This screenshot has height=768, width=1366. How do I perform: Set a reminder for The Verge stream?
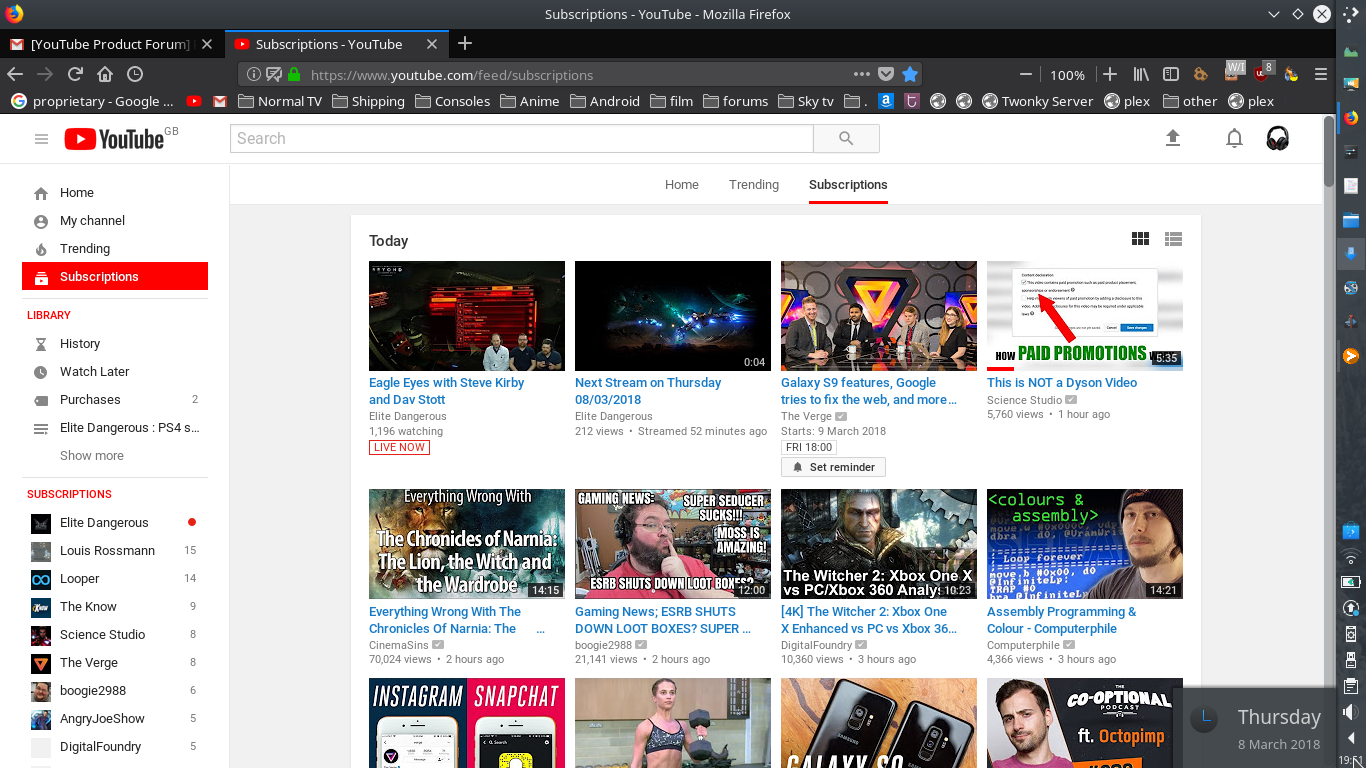pos(833,467)
